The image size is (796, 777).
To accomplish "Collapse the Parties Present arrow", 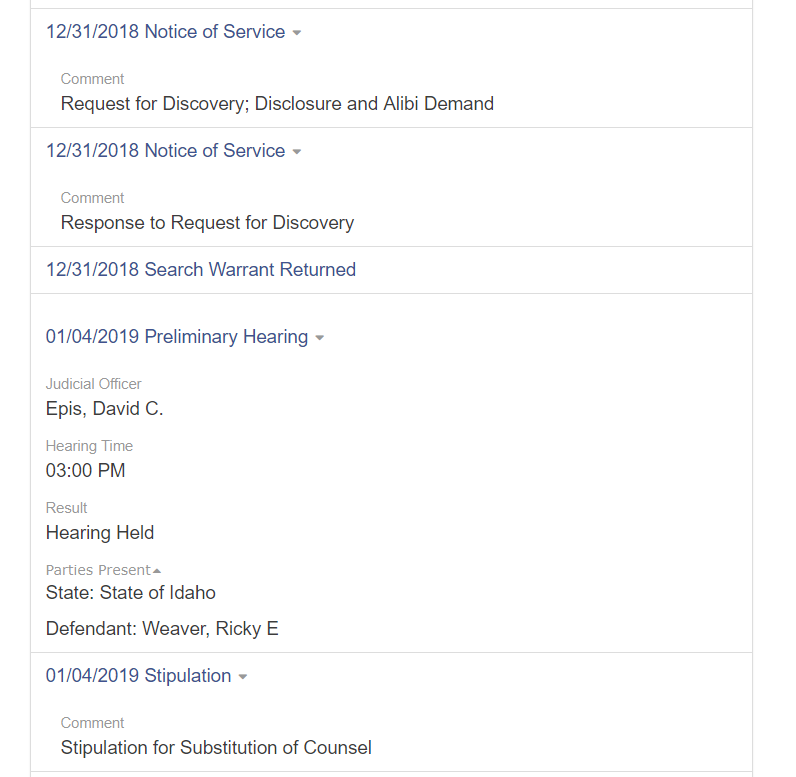I will [157, 571].
